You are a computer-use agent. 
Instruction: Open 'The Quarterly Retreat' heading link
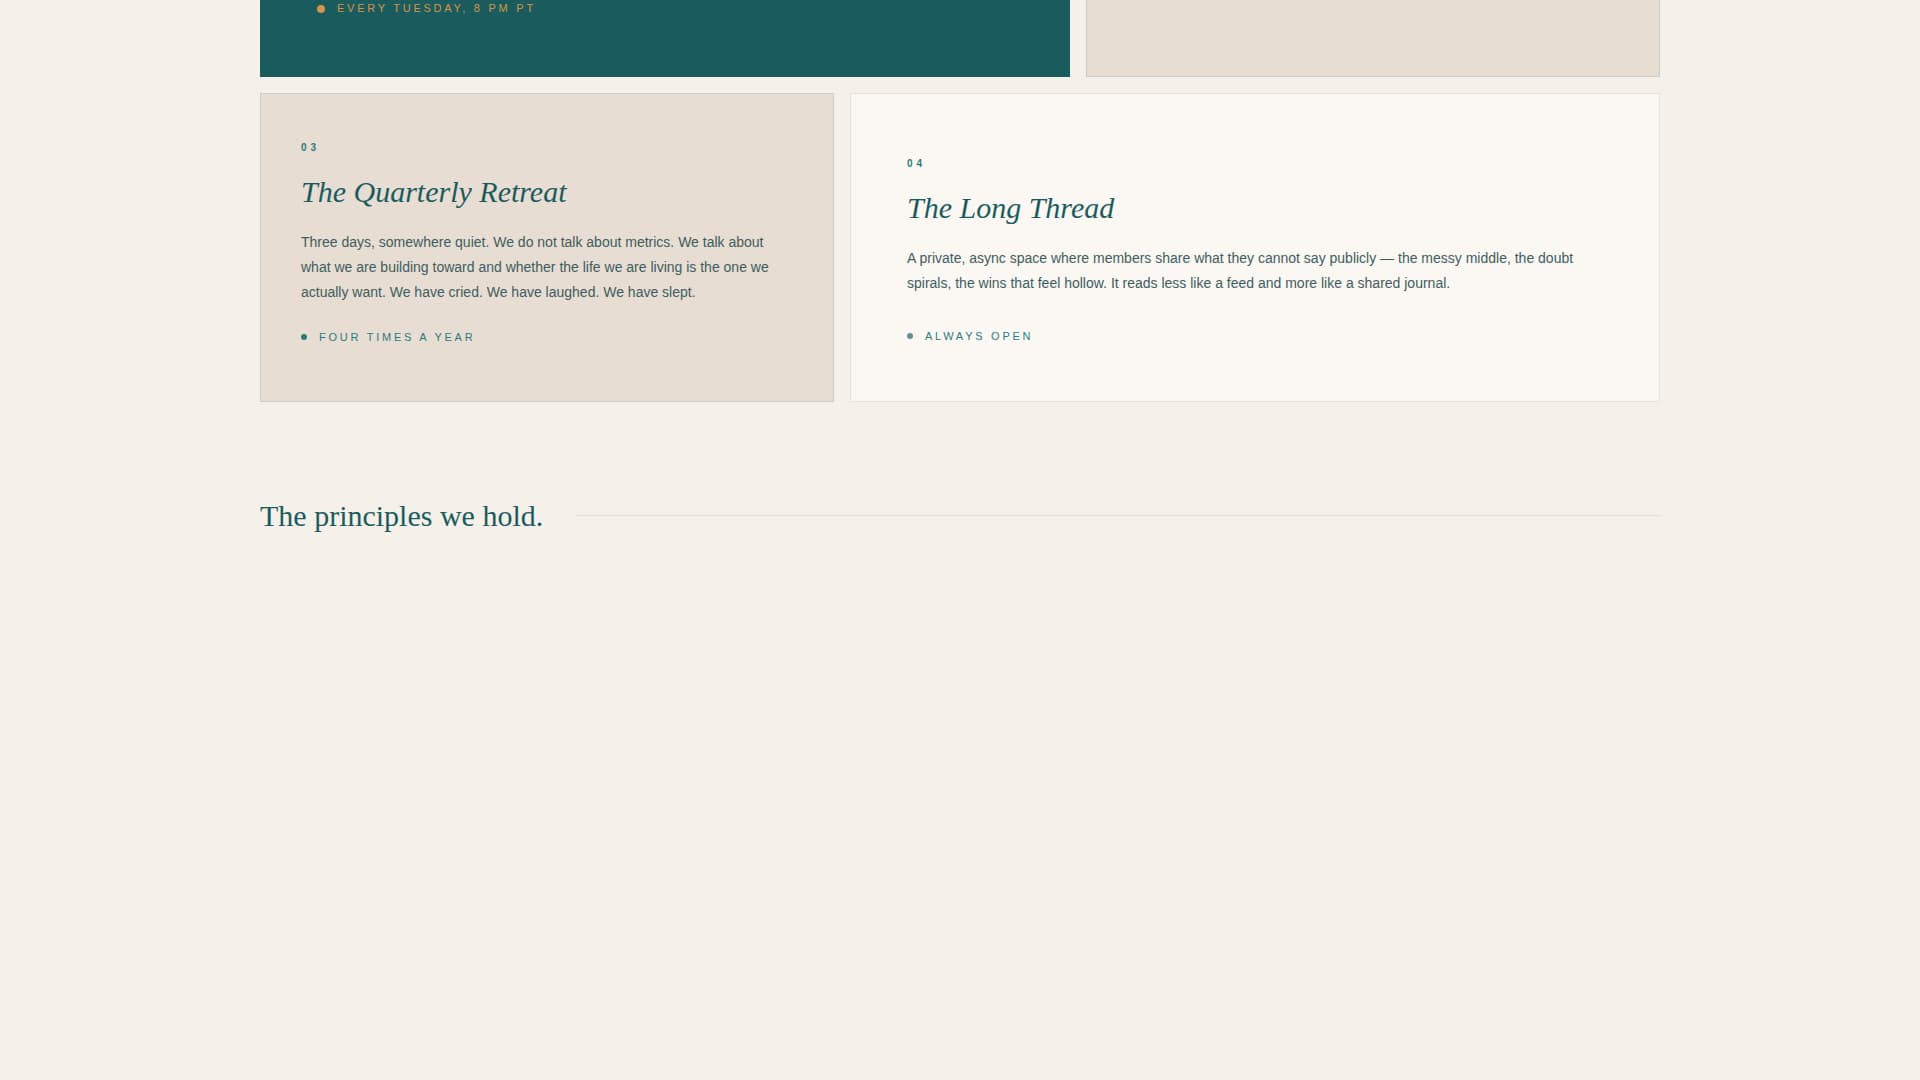(434, 192)
